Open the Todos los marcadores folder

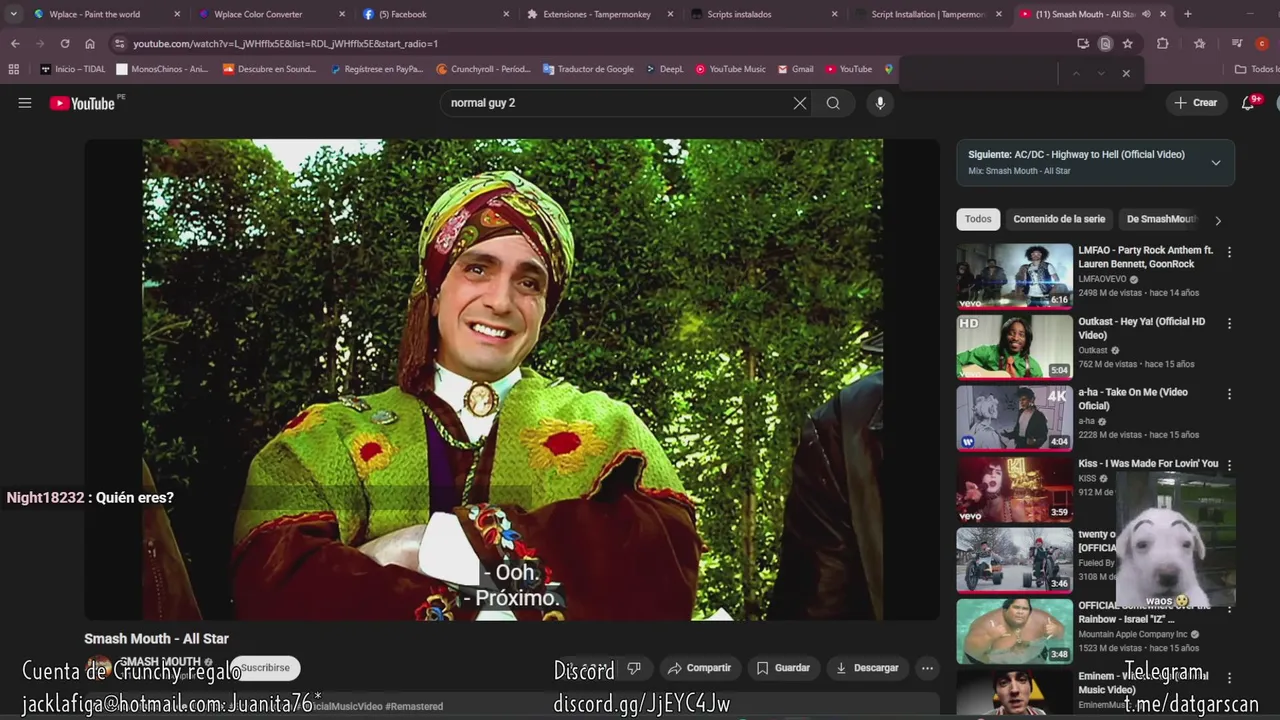click(1257, 69)
